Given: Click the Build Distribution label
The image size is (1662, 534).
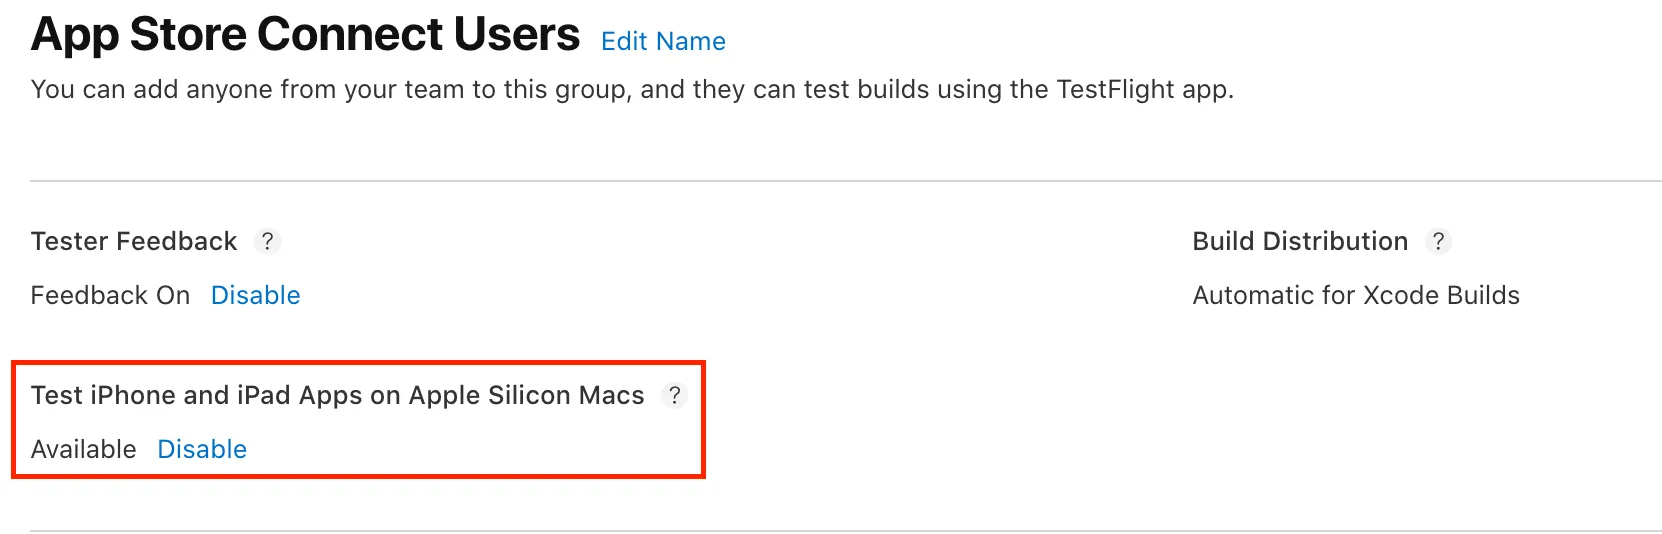Looking at the screenshot, I should [x=1300, y=241].
